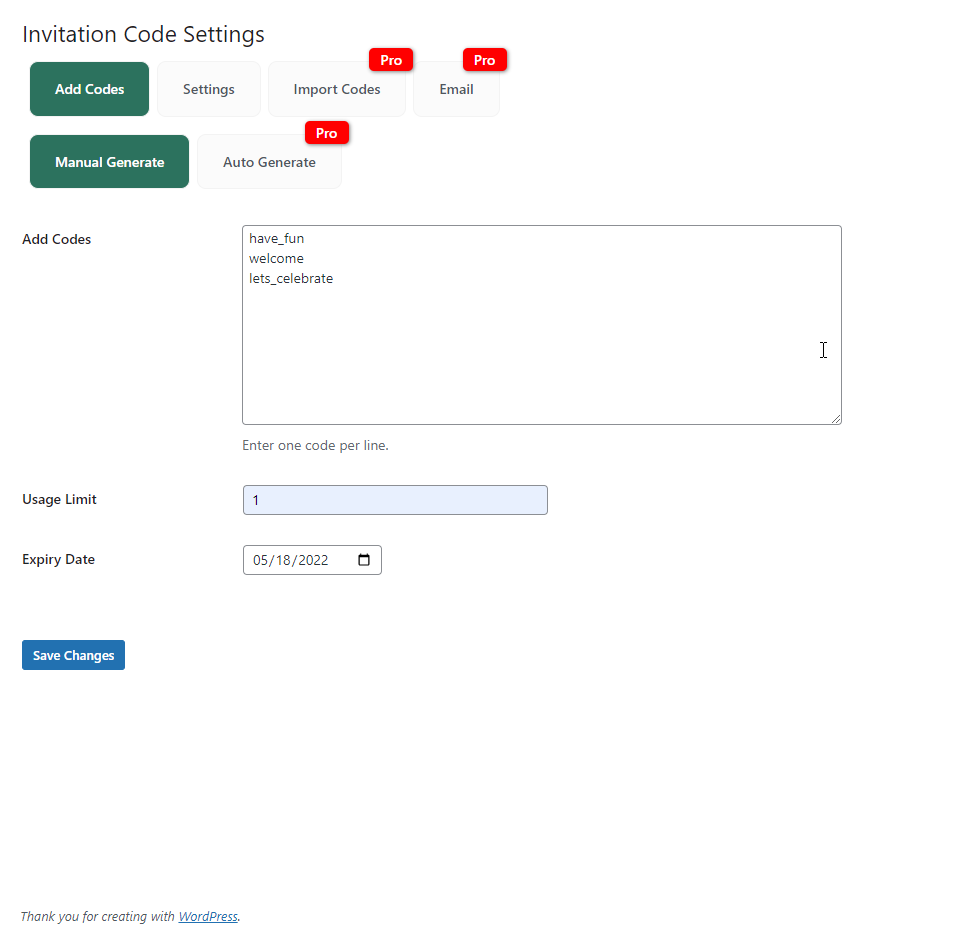Select the Auto Generate sub-tab
Image resolution: width=980 pixels, height=936 pixels.
pyautogui.click(x=269, y=162)
